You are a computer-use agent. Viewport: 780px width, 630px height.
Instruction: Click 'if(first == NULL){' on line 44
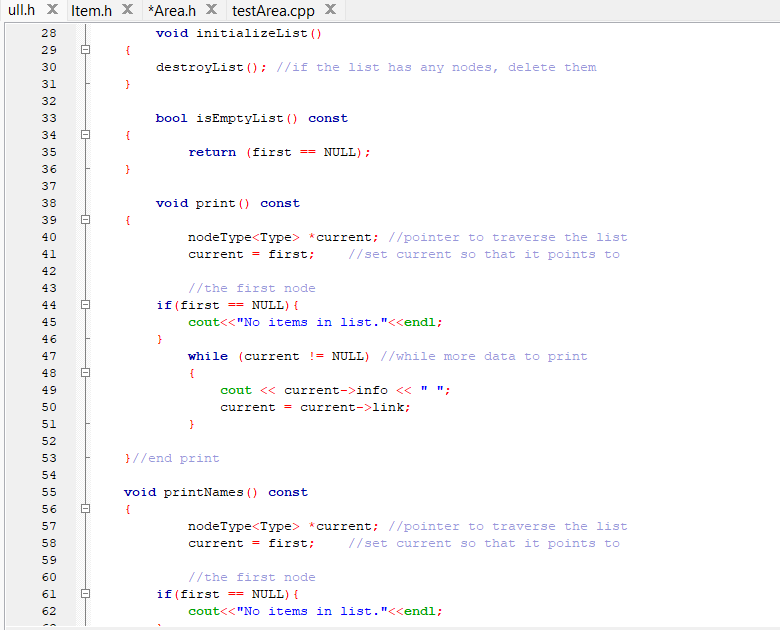click(227, 305)
